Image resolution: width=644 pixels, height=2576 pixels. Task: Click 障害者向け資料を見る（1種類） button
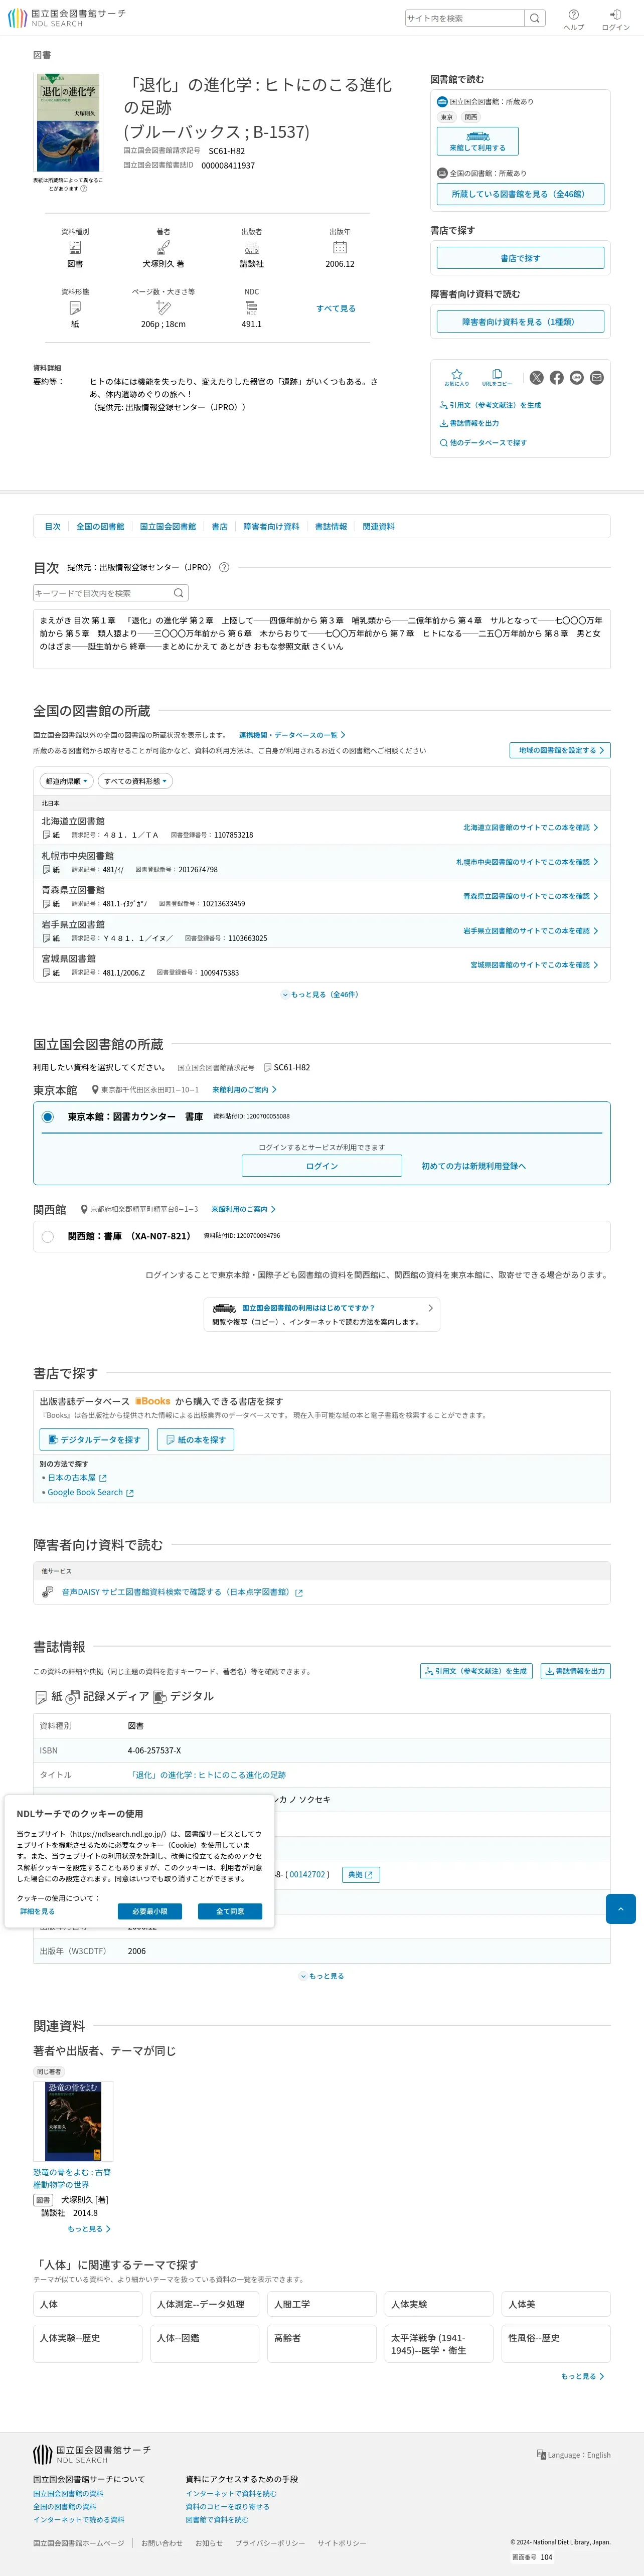(x=520, y=322)
